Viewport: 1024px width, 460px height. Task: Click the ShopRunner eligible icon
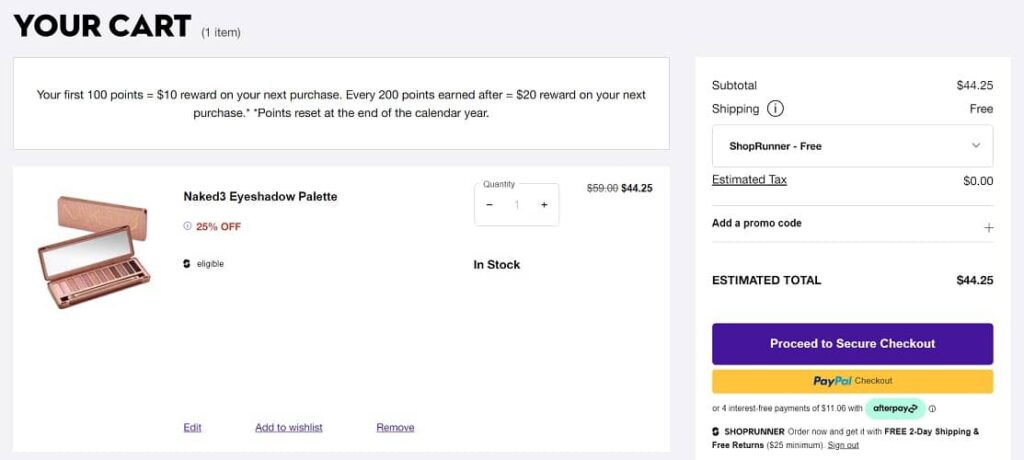[187, 264]
